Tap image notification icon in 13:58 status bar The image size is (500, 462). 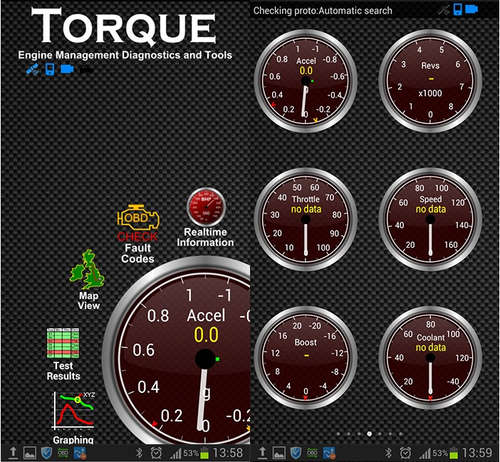[30, 453]
